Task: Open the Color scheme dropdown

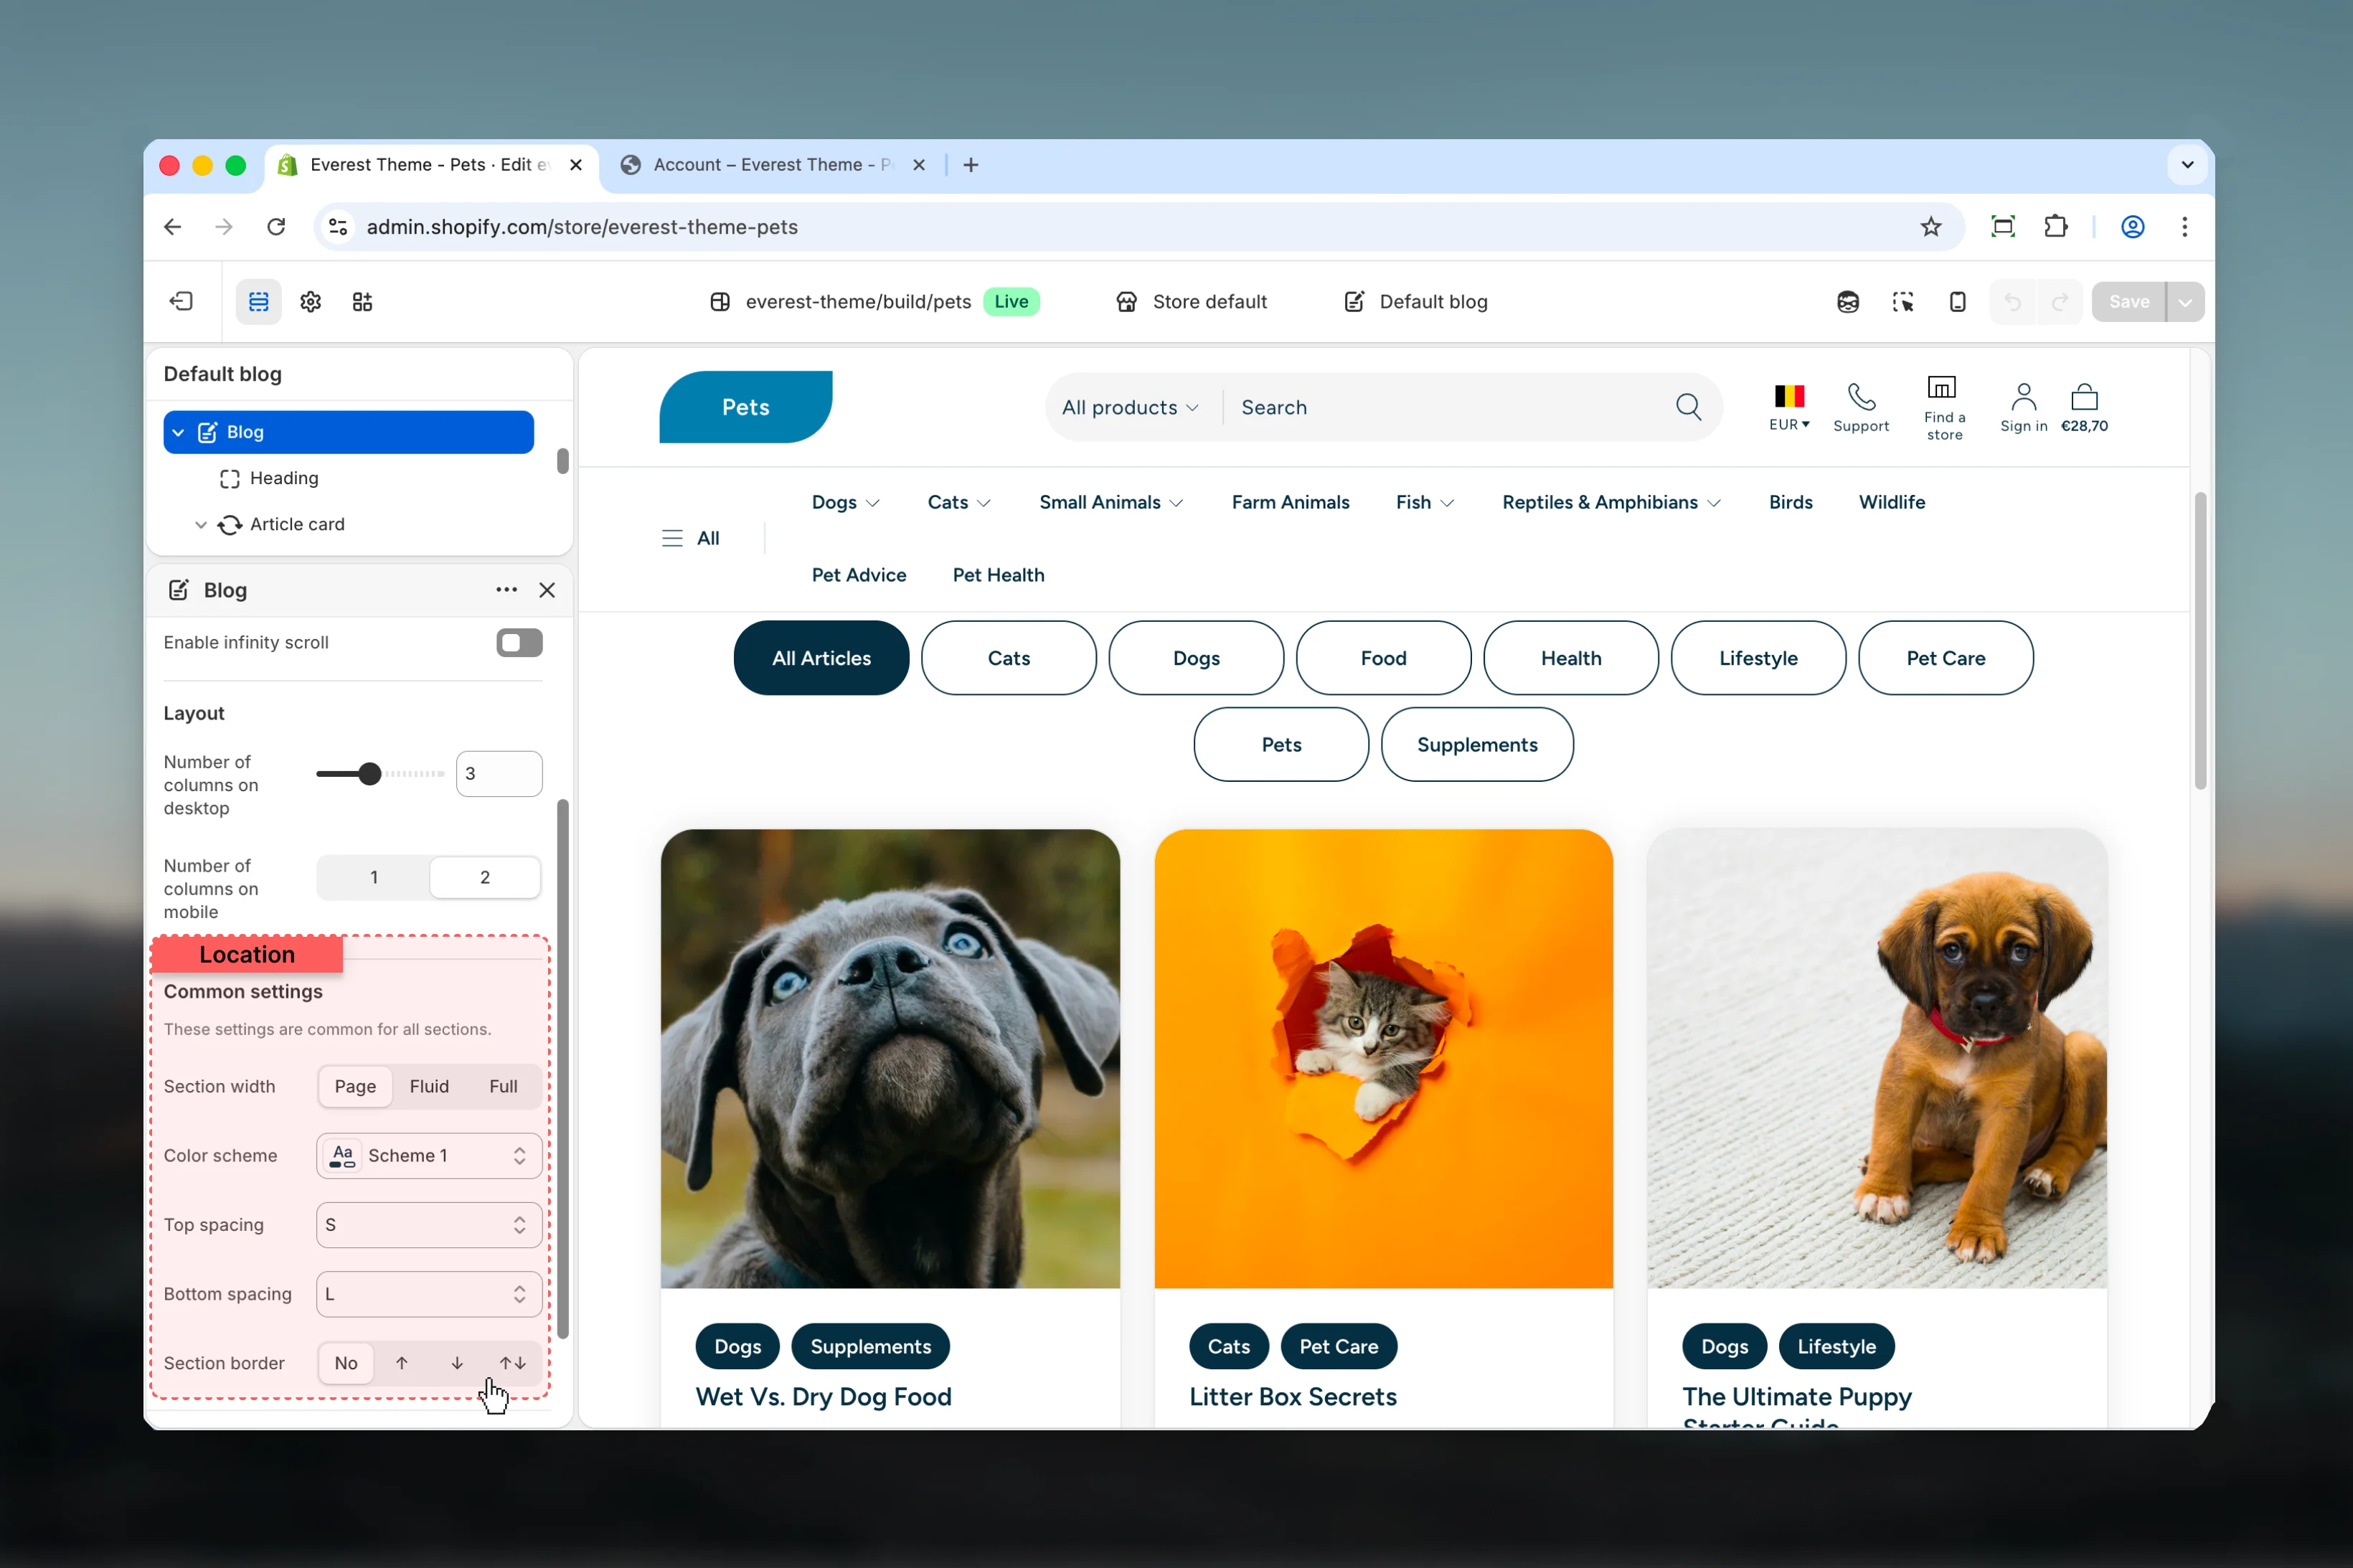Action: [429, 1156]
